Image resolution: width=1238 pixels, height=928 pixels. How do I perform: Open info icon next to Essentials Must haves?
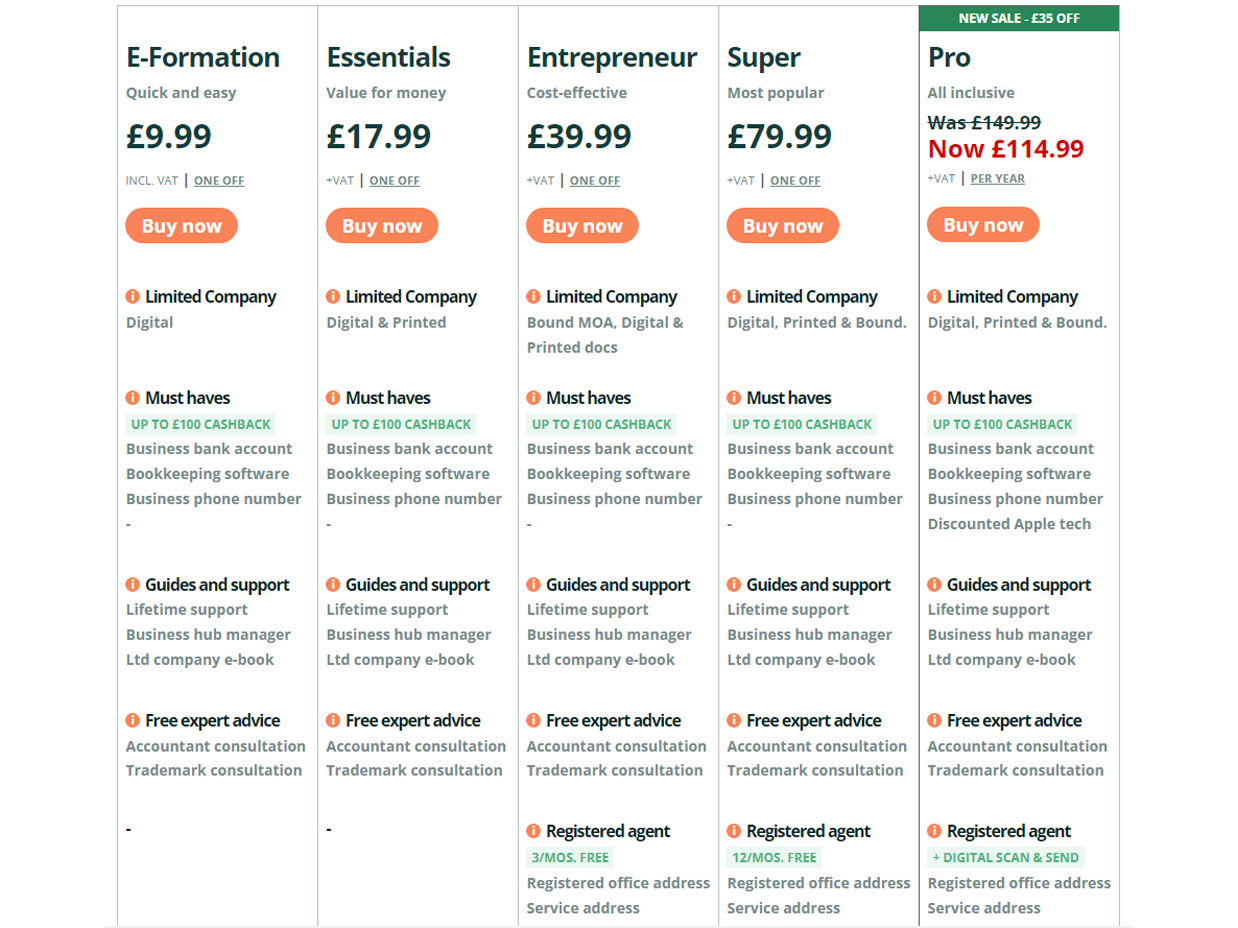pos(333,398)
